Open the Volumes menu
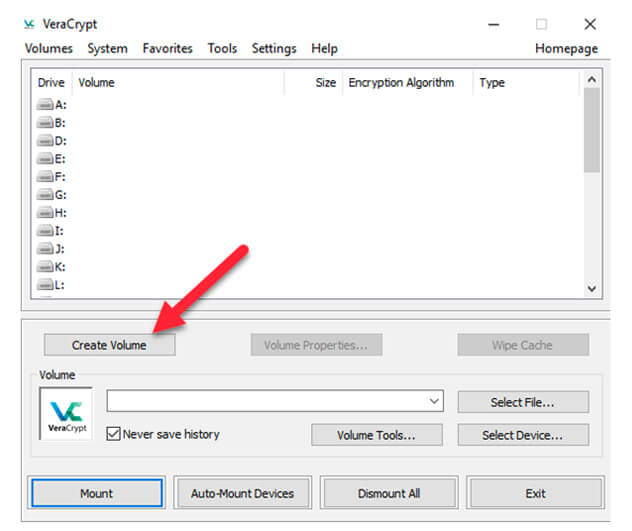Image resolution: width=632 pixels, height=531 pixels. (x=49, y=48)
